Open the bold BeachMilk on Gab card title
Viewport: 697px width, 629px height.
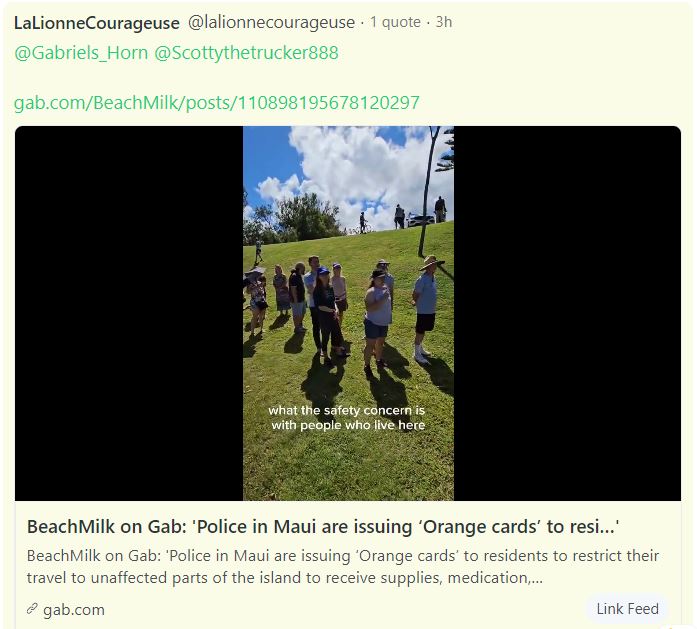[323, 527]
